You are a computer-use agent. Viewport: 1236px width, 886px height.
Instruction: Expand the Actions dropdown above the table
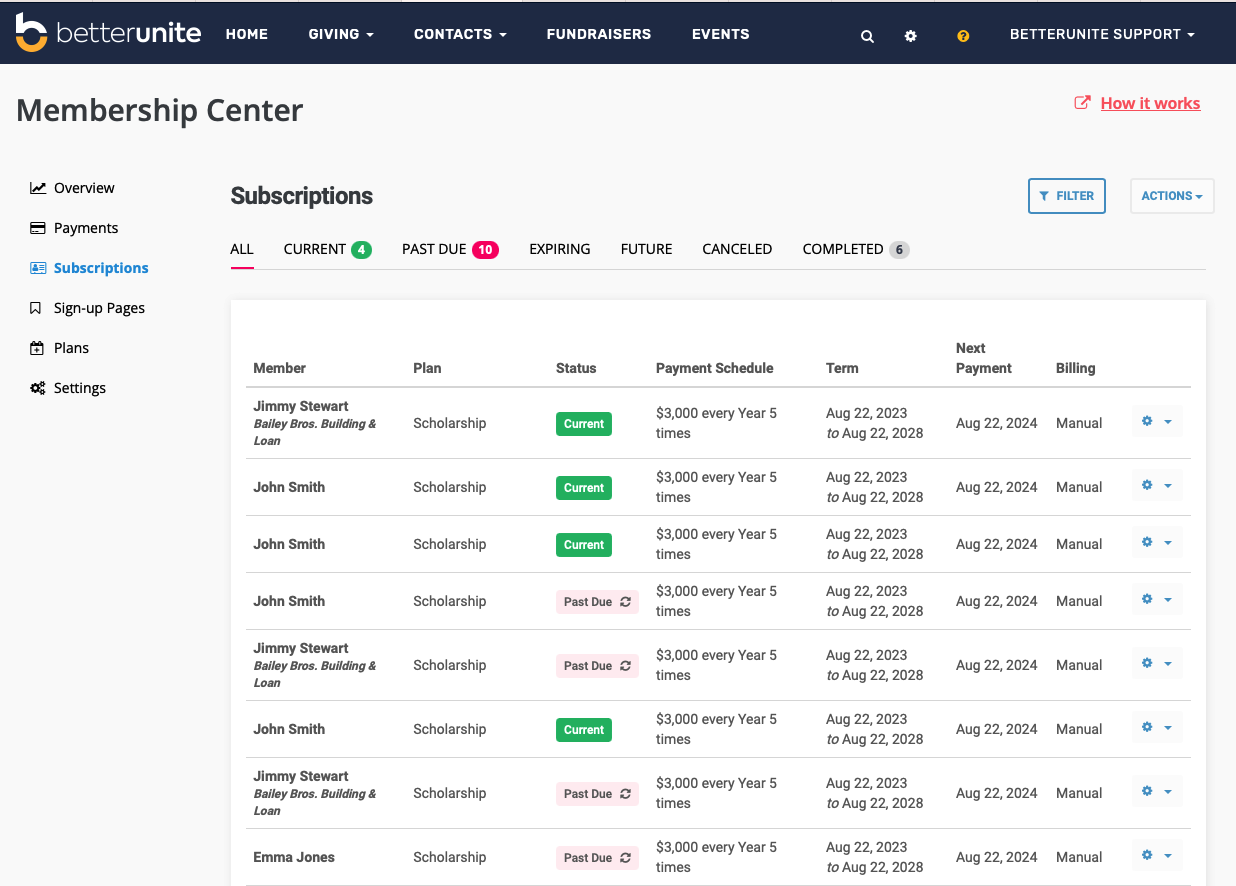(x=1171, y=195)
